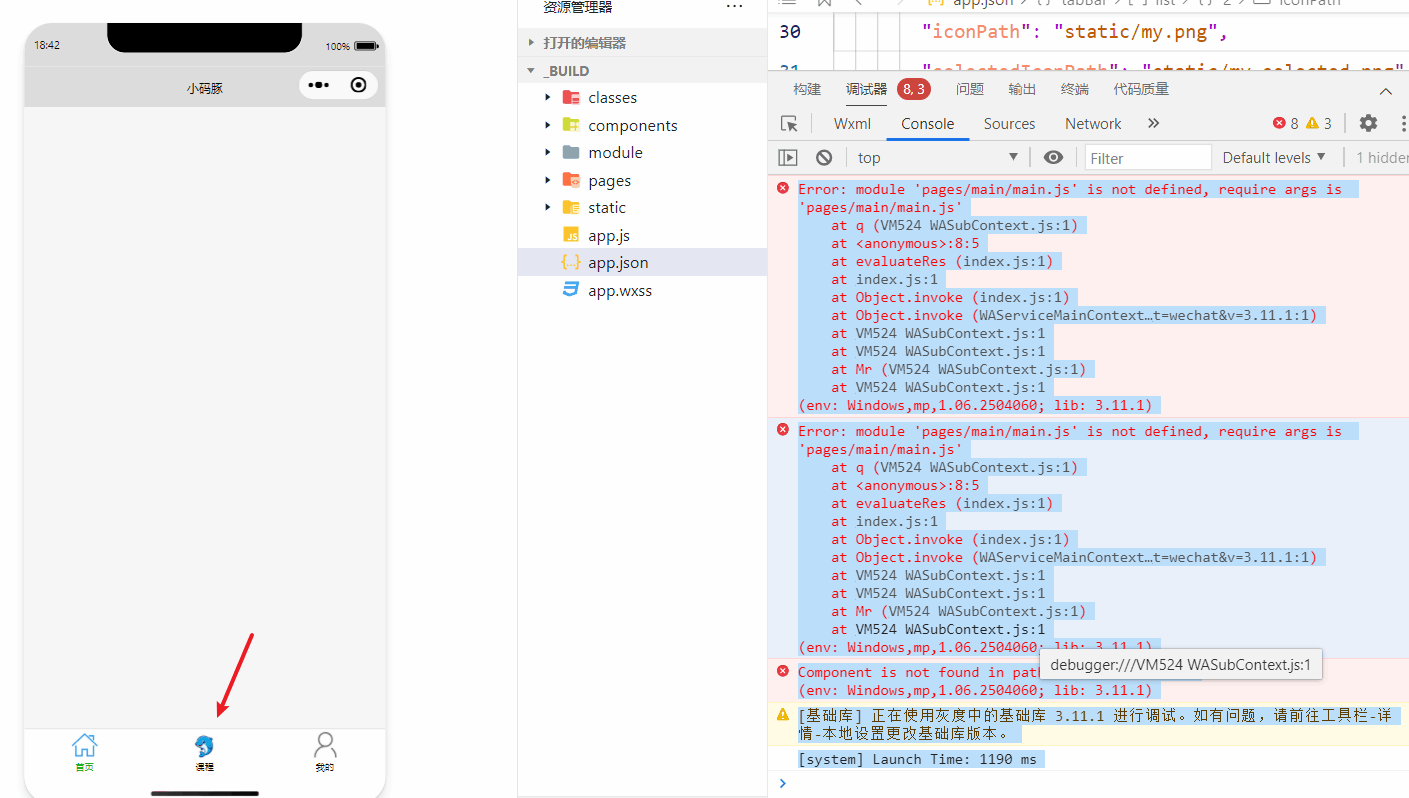Tap the home tab bar icon

85,746
